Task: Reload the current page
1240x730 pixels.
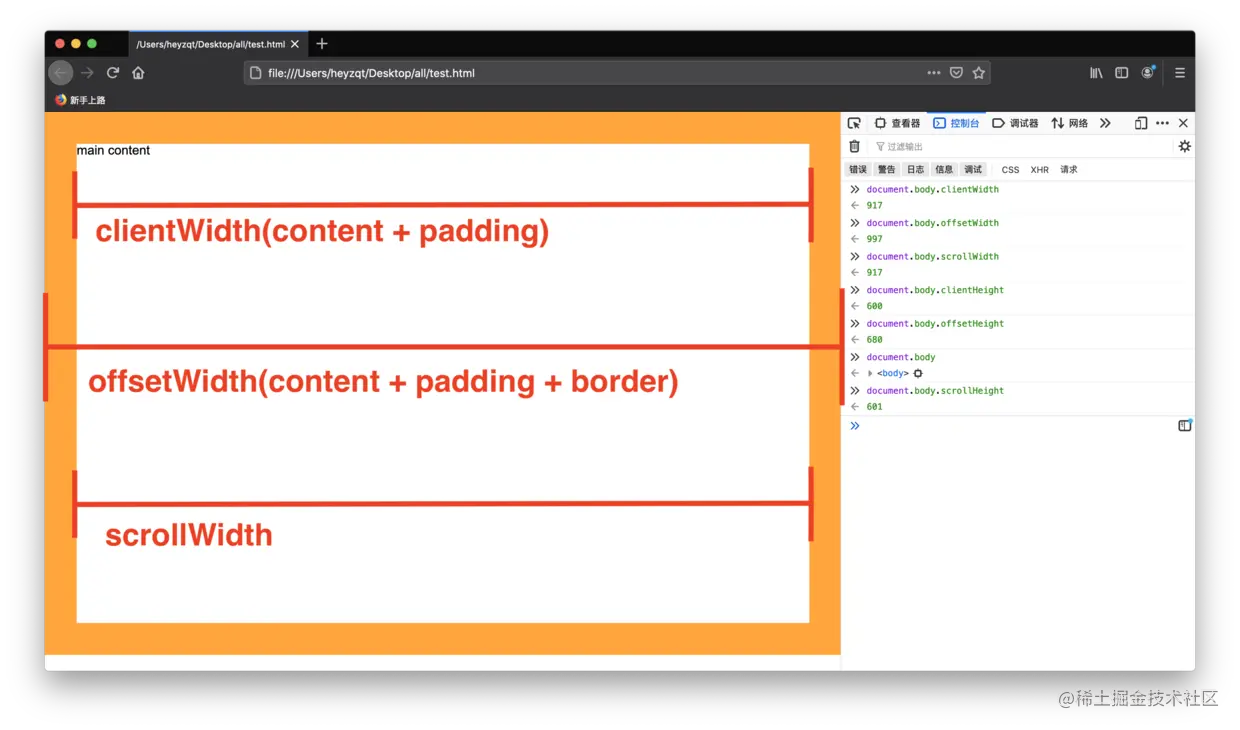Action: (113, 73)
